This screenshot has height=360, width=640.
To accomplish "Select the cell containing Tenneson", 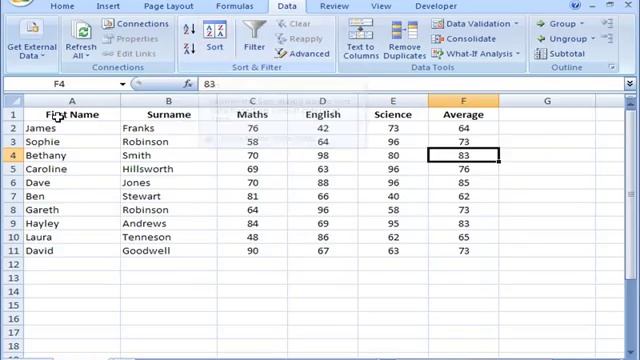I will tap(169, 237).
